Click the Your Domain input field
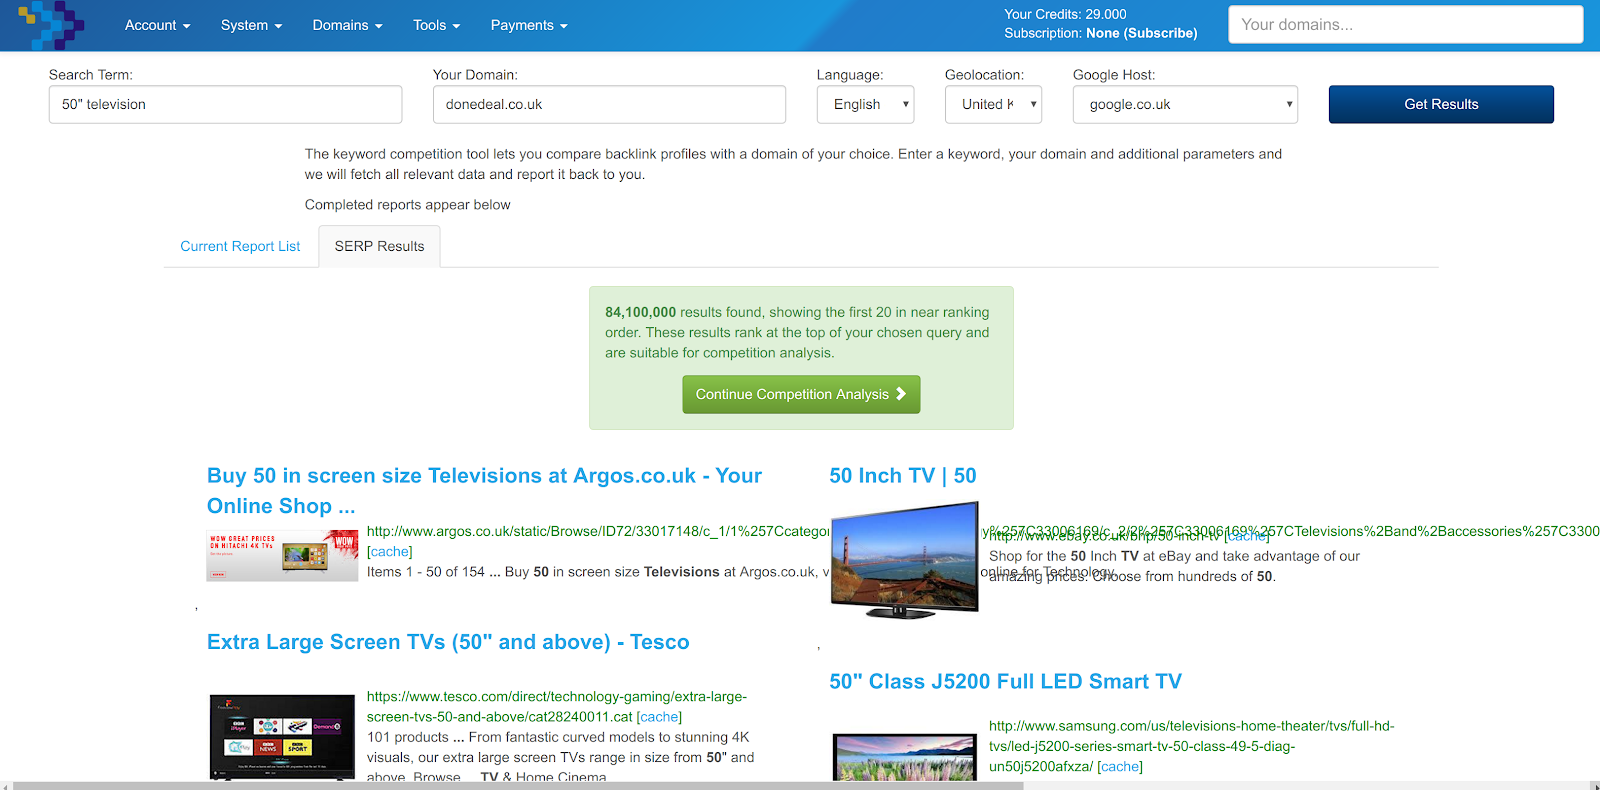1600x790 pixels. [x=609, y=104]
